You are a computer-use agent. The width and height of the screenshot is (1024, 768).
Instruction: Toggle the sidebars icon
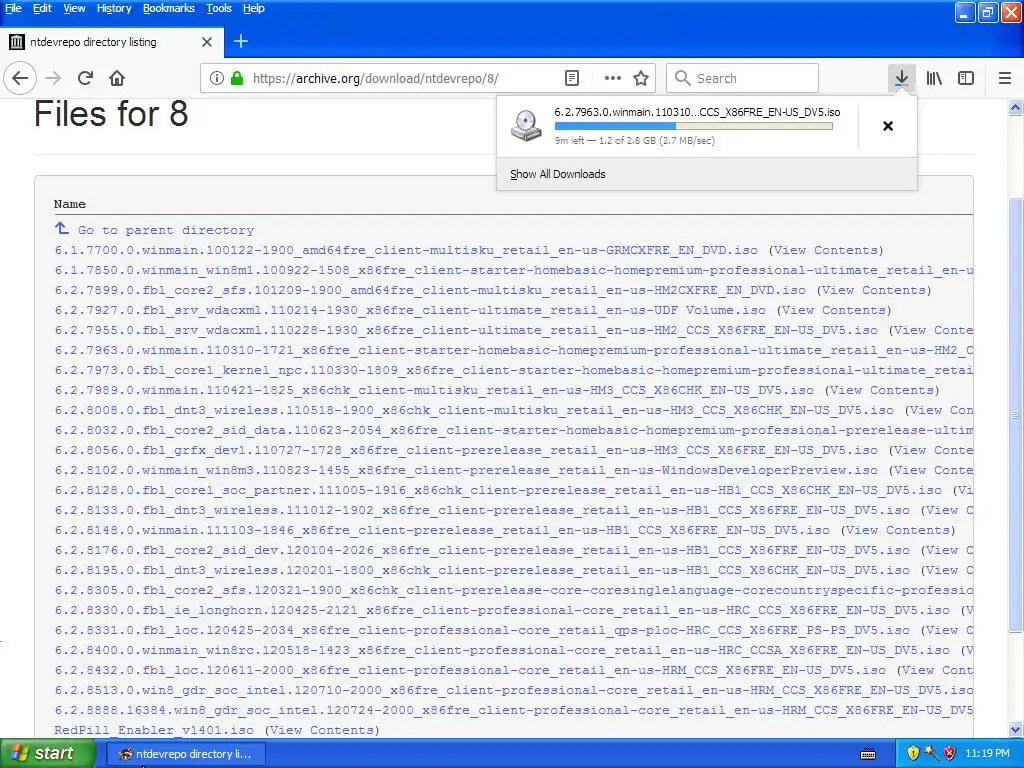[966, 78]
